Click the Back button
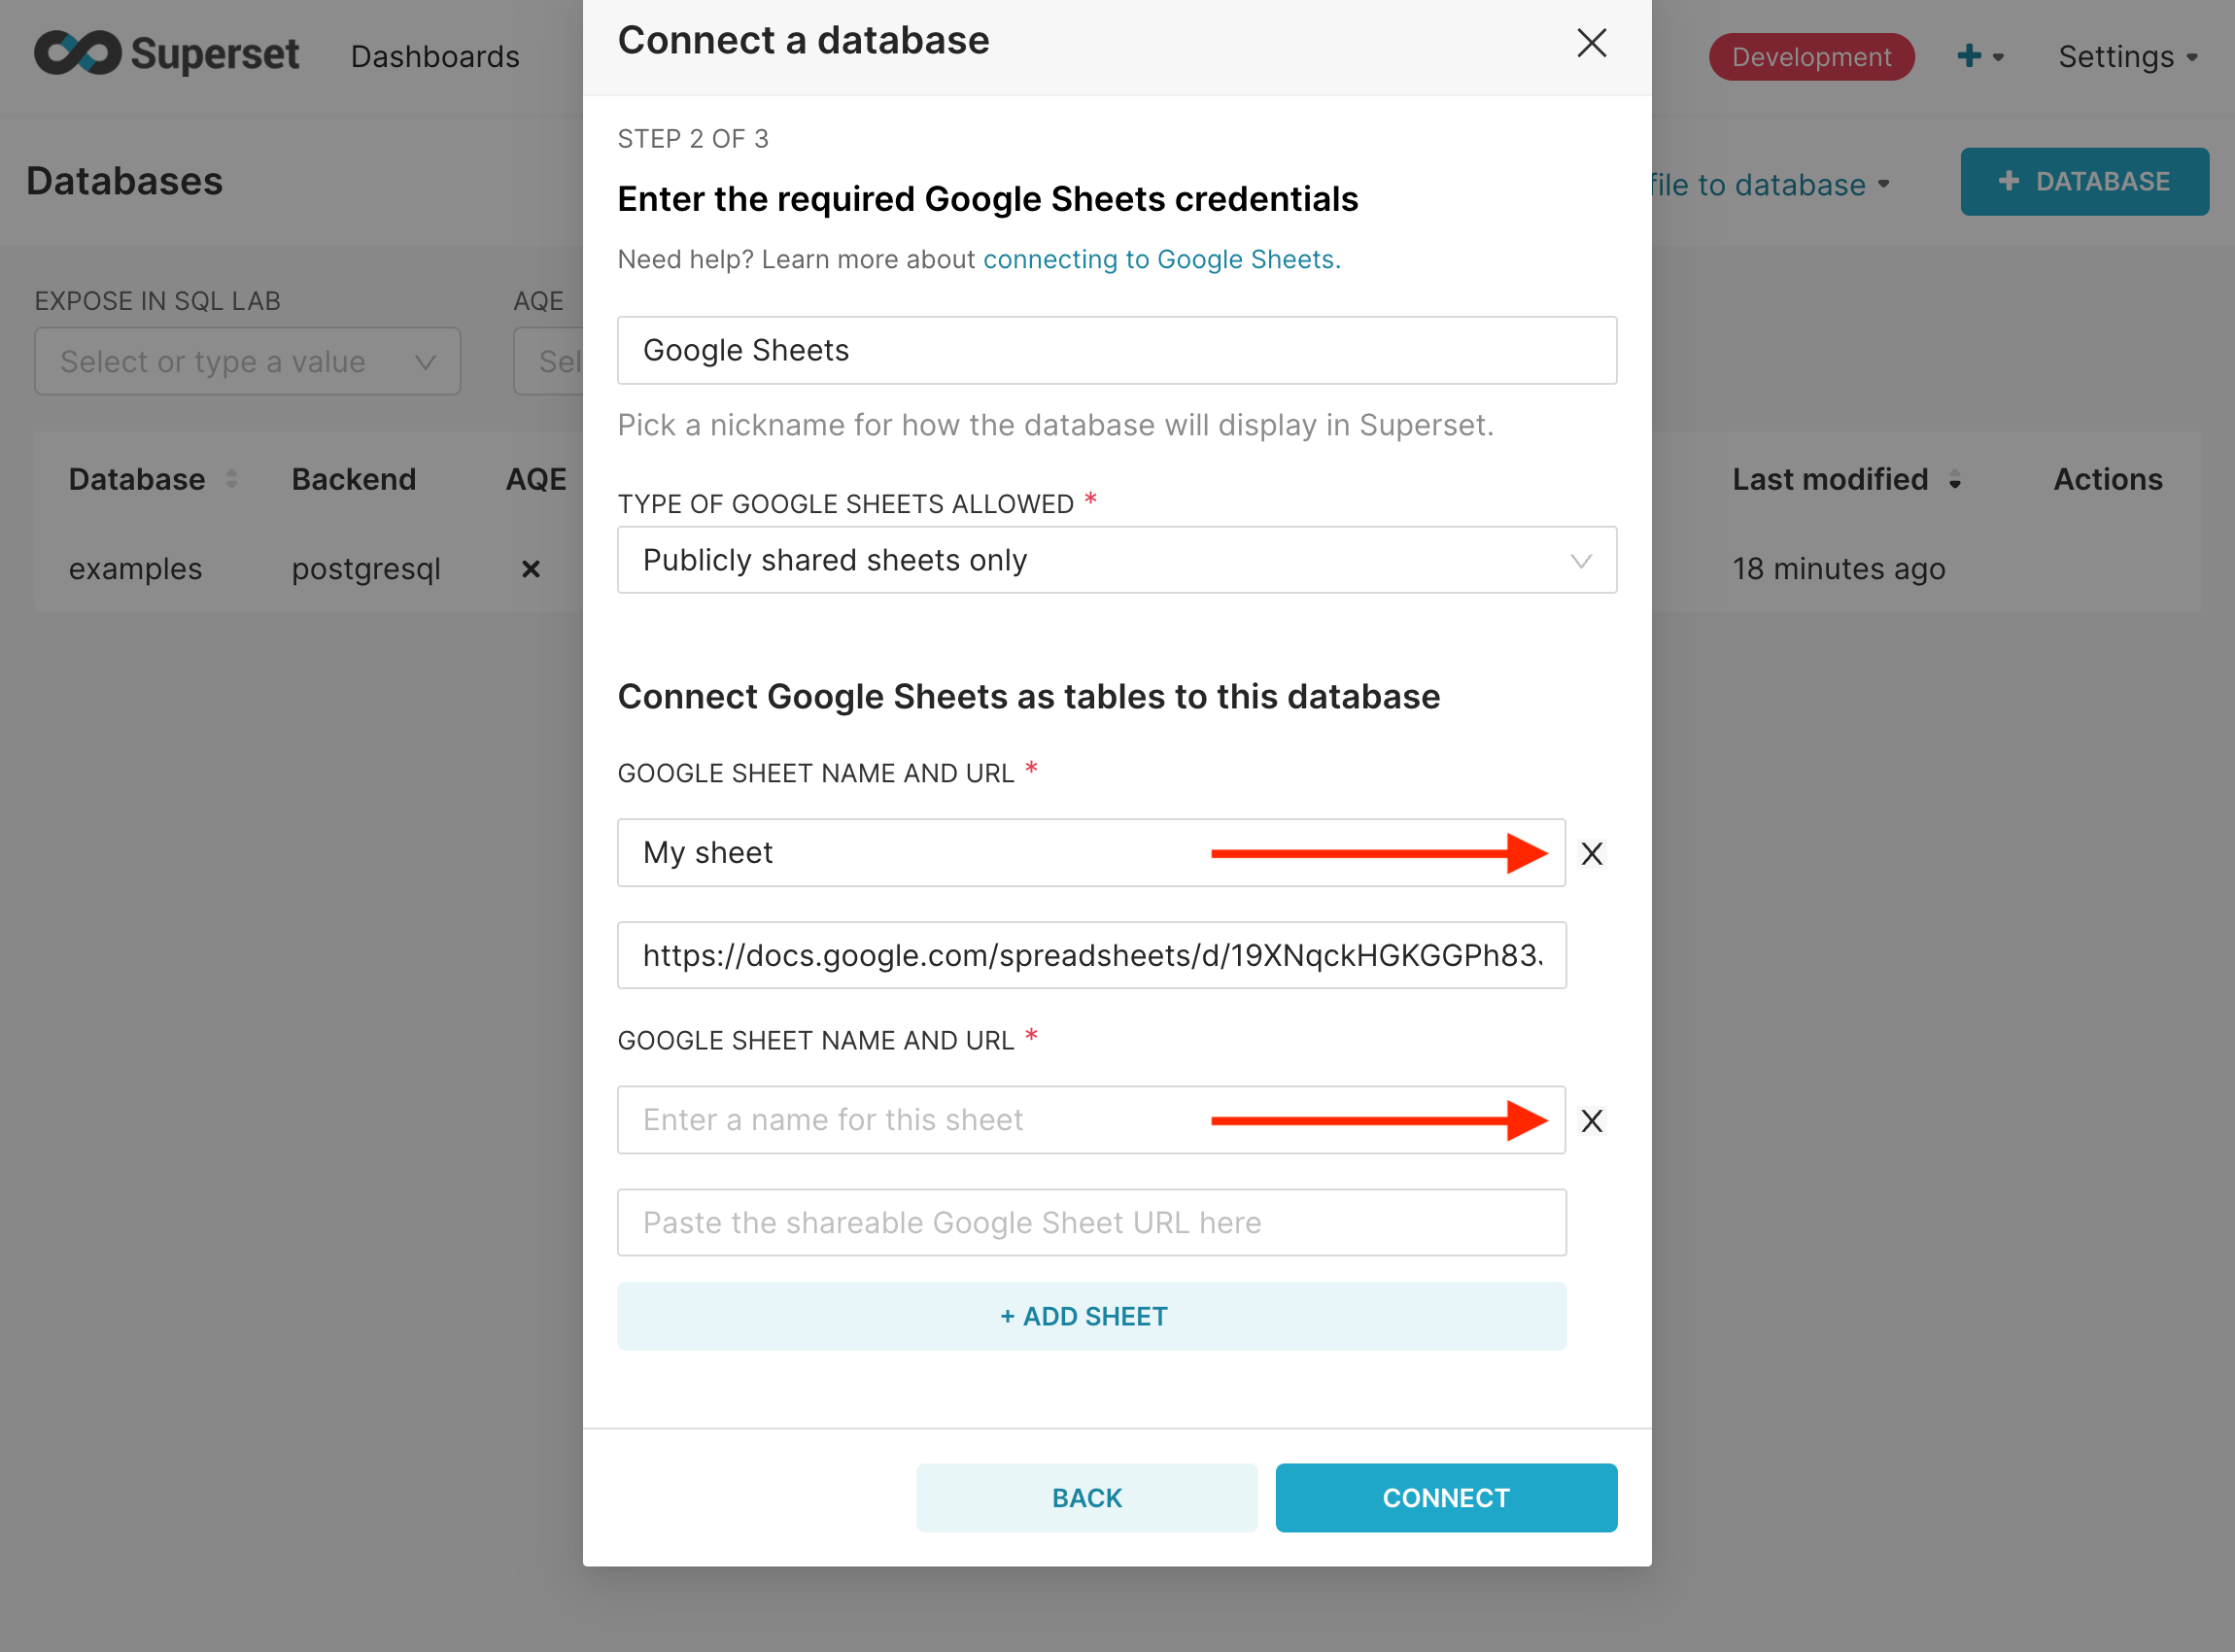Screen dimensions: 2235x1652 pos(1086,1497)
